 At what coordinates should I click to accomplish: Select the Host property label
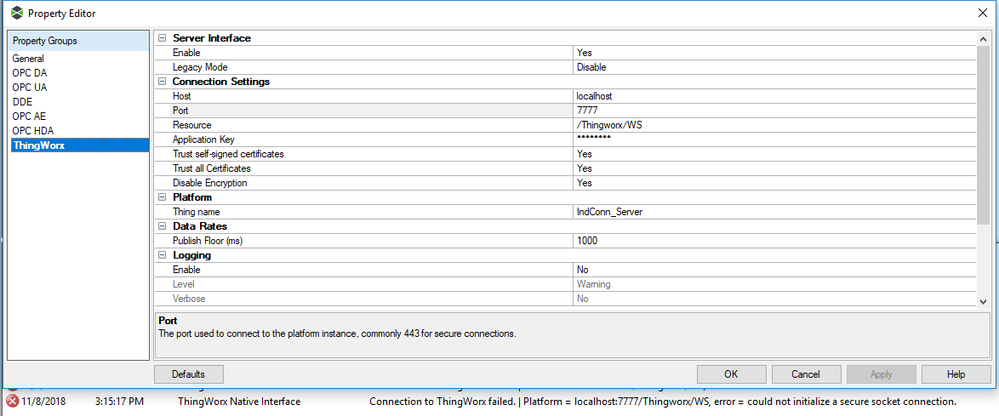[x=182, y=96]
